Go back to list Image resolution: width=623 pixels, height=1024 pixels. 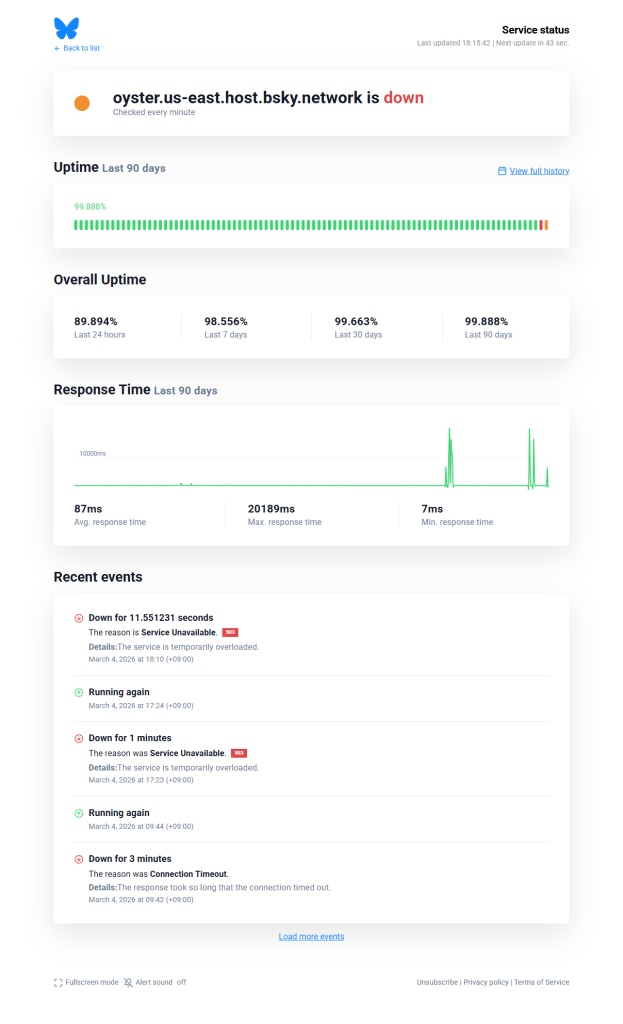click(x=77, y=48)
